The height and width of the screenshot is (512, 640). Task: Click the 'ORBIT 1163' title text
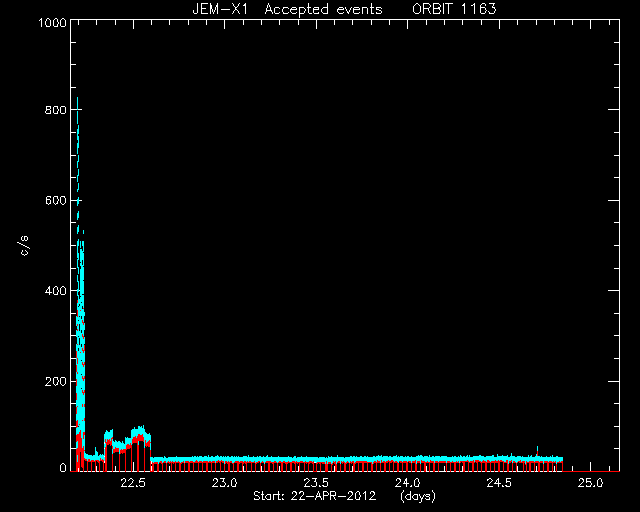click(x=454, y=9)
